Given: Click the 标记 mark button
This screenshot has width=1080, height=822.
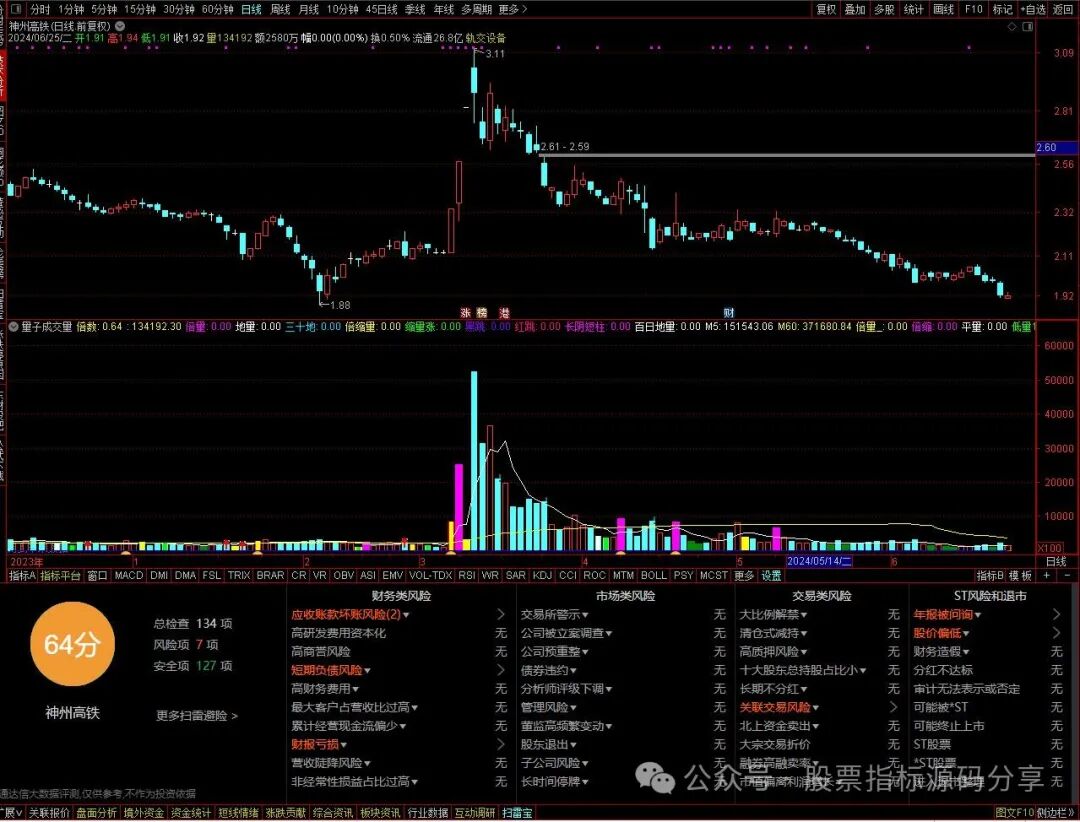Looking at the screenshot, I should [x=1002, y=9].
